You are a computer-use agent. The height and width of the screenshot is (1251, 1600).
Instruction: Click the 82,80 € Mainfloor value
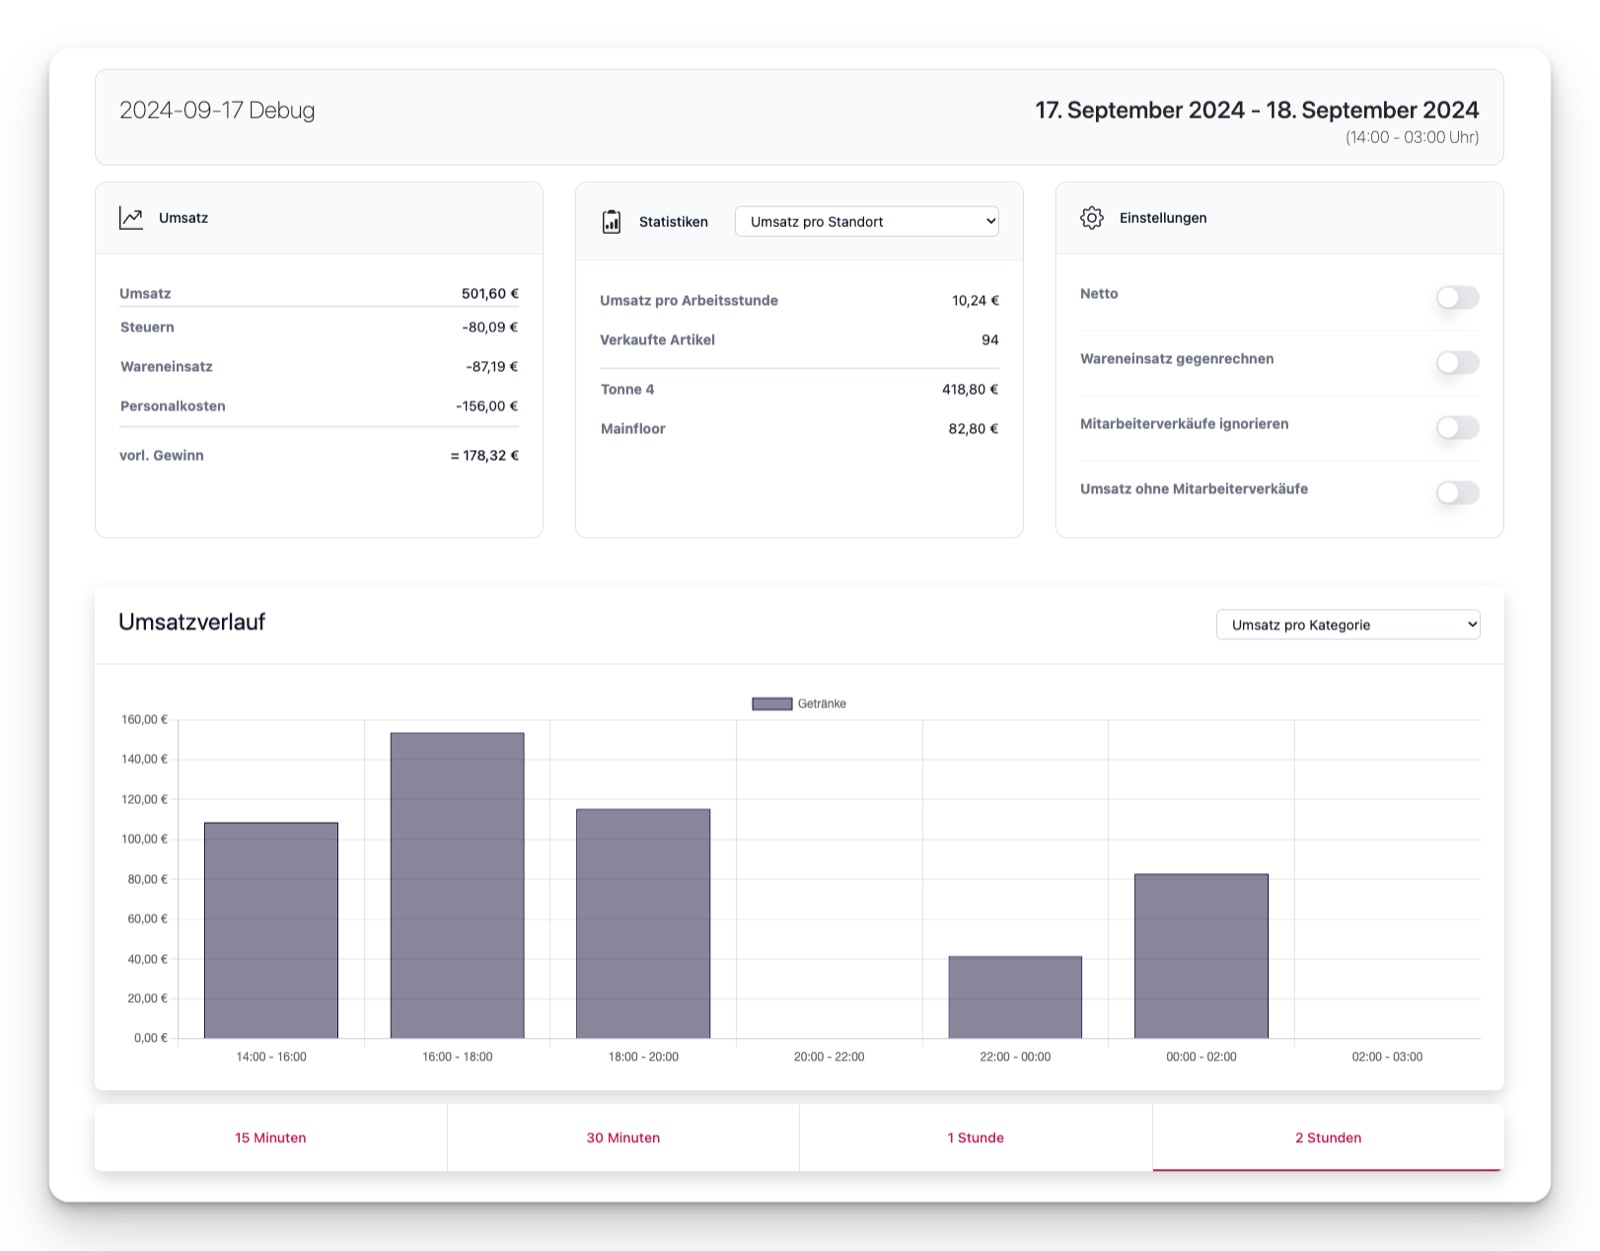coord(973,429)
